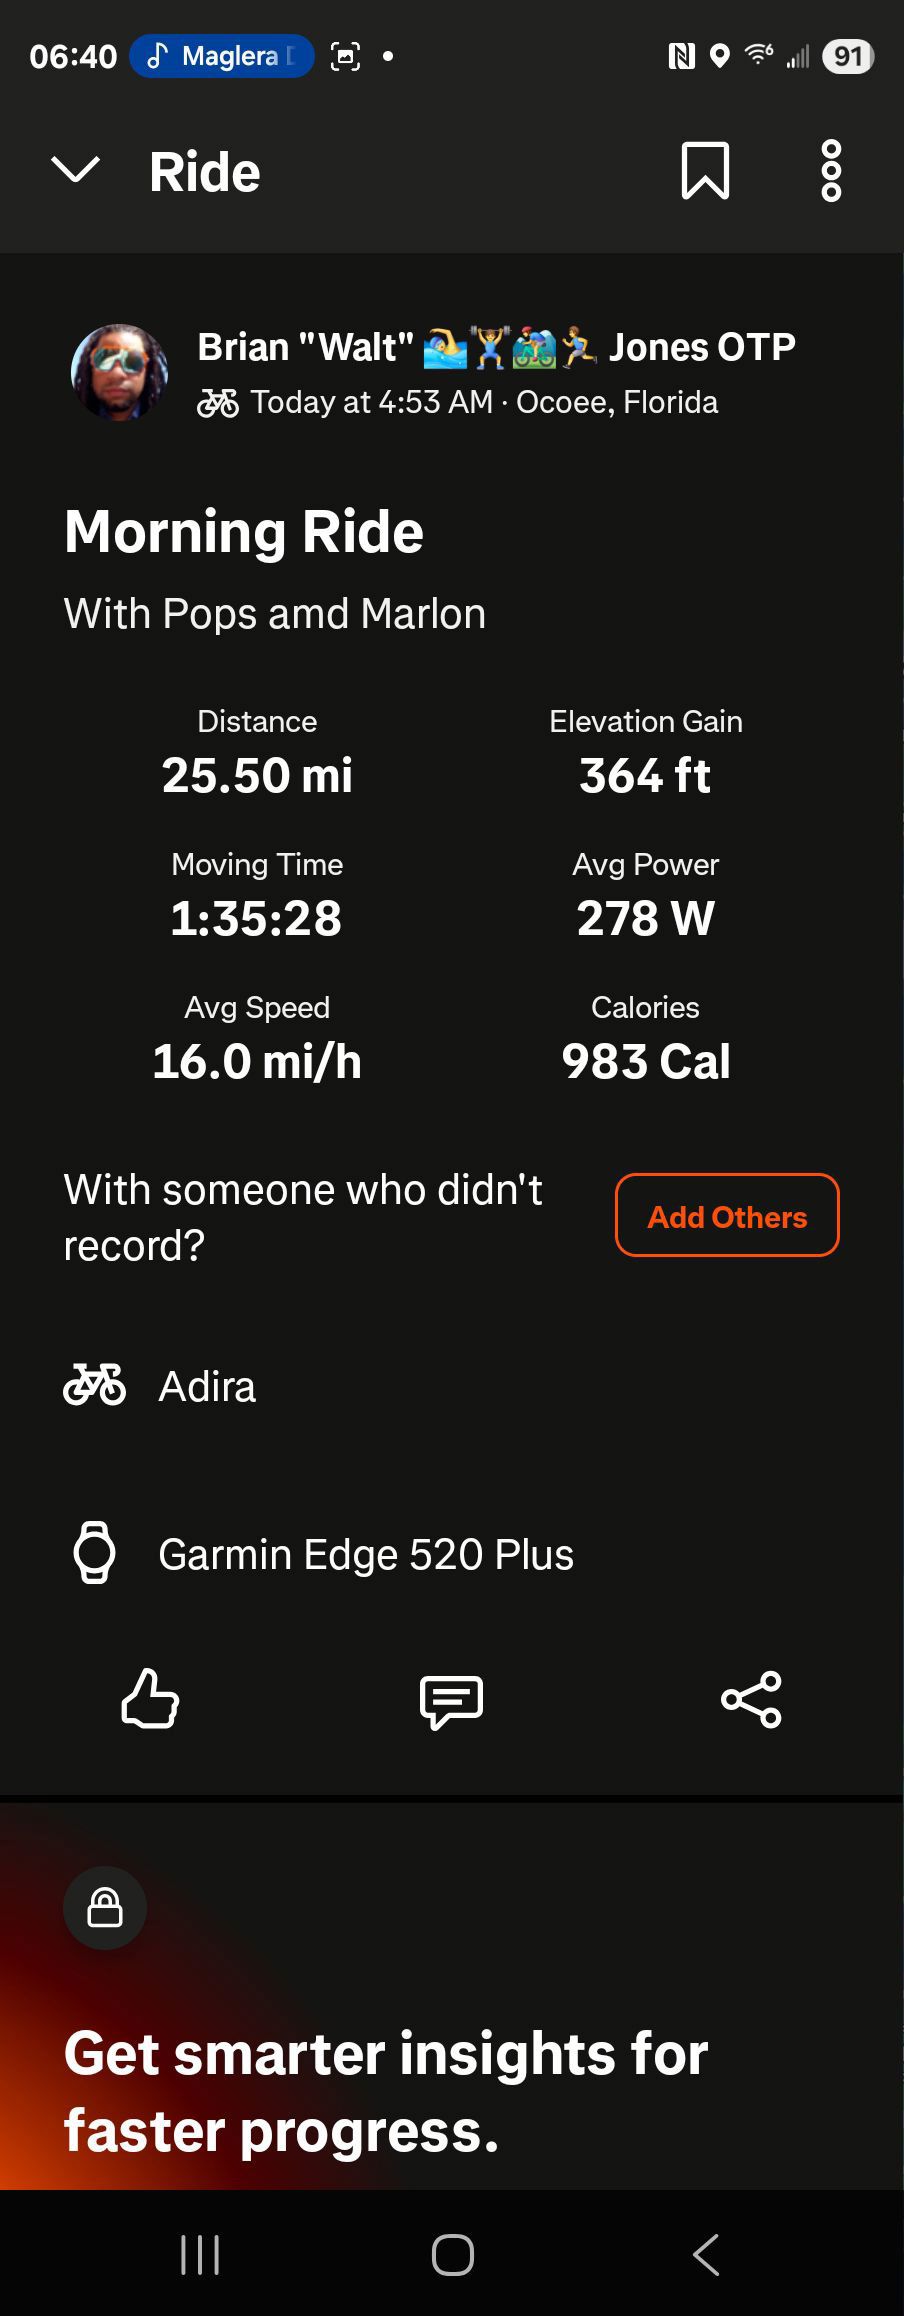Share the activity using the share icon
This screenshot has height=2316, width=904.
click(x=751, y=1699)
